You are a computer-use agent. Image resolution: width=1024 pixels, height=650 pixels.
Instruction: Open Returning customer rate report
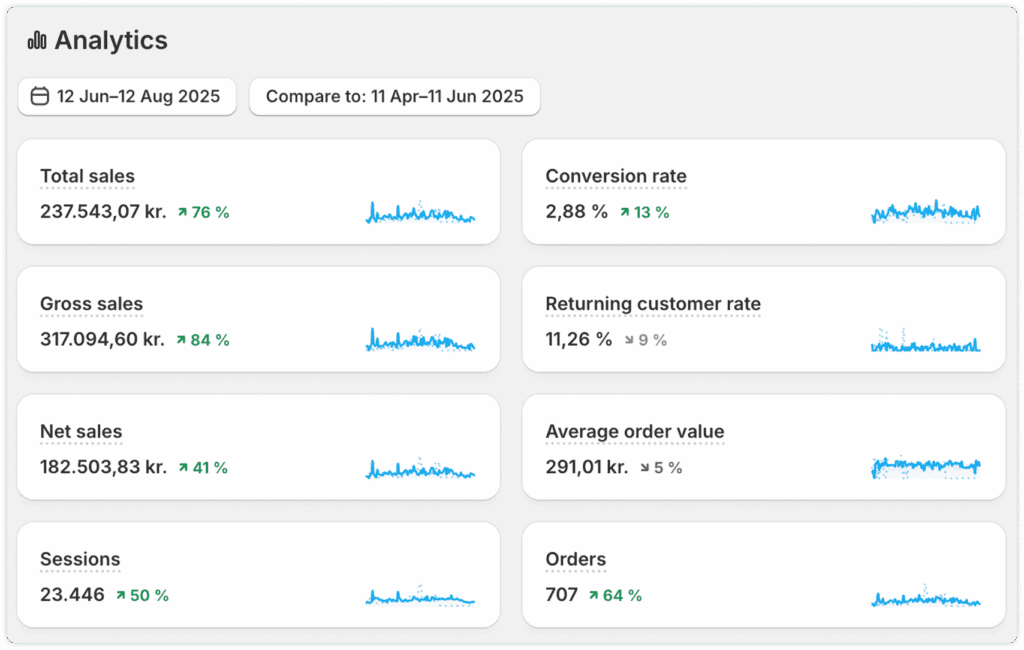pos(653,304)
